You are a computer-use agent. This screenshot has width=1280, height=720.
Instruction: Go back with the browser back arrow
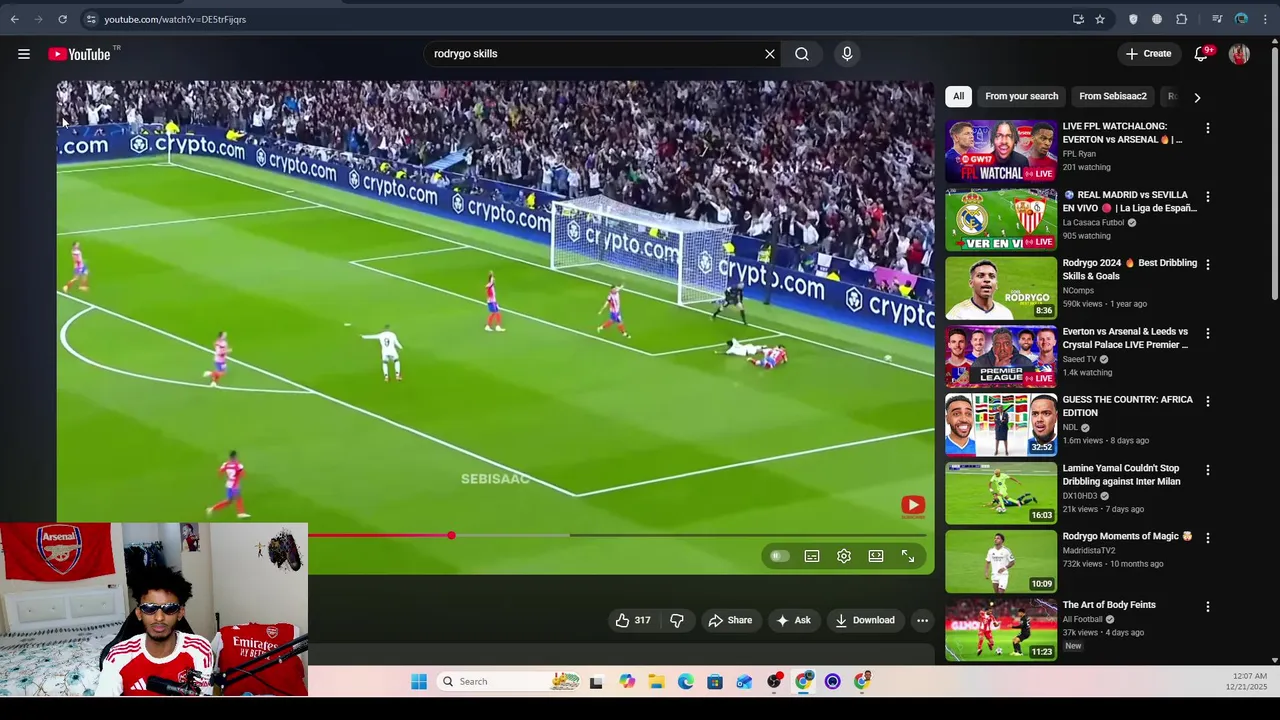(x=14, y=19)
